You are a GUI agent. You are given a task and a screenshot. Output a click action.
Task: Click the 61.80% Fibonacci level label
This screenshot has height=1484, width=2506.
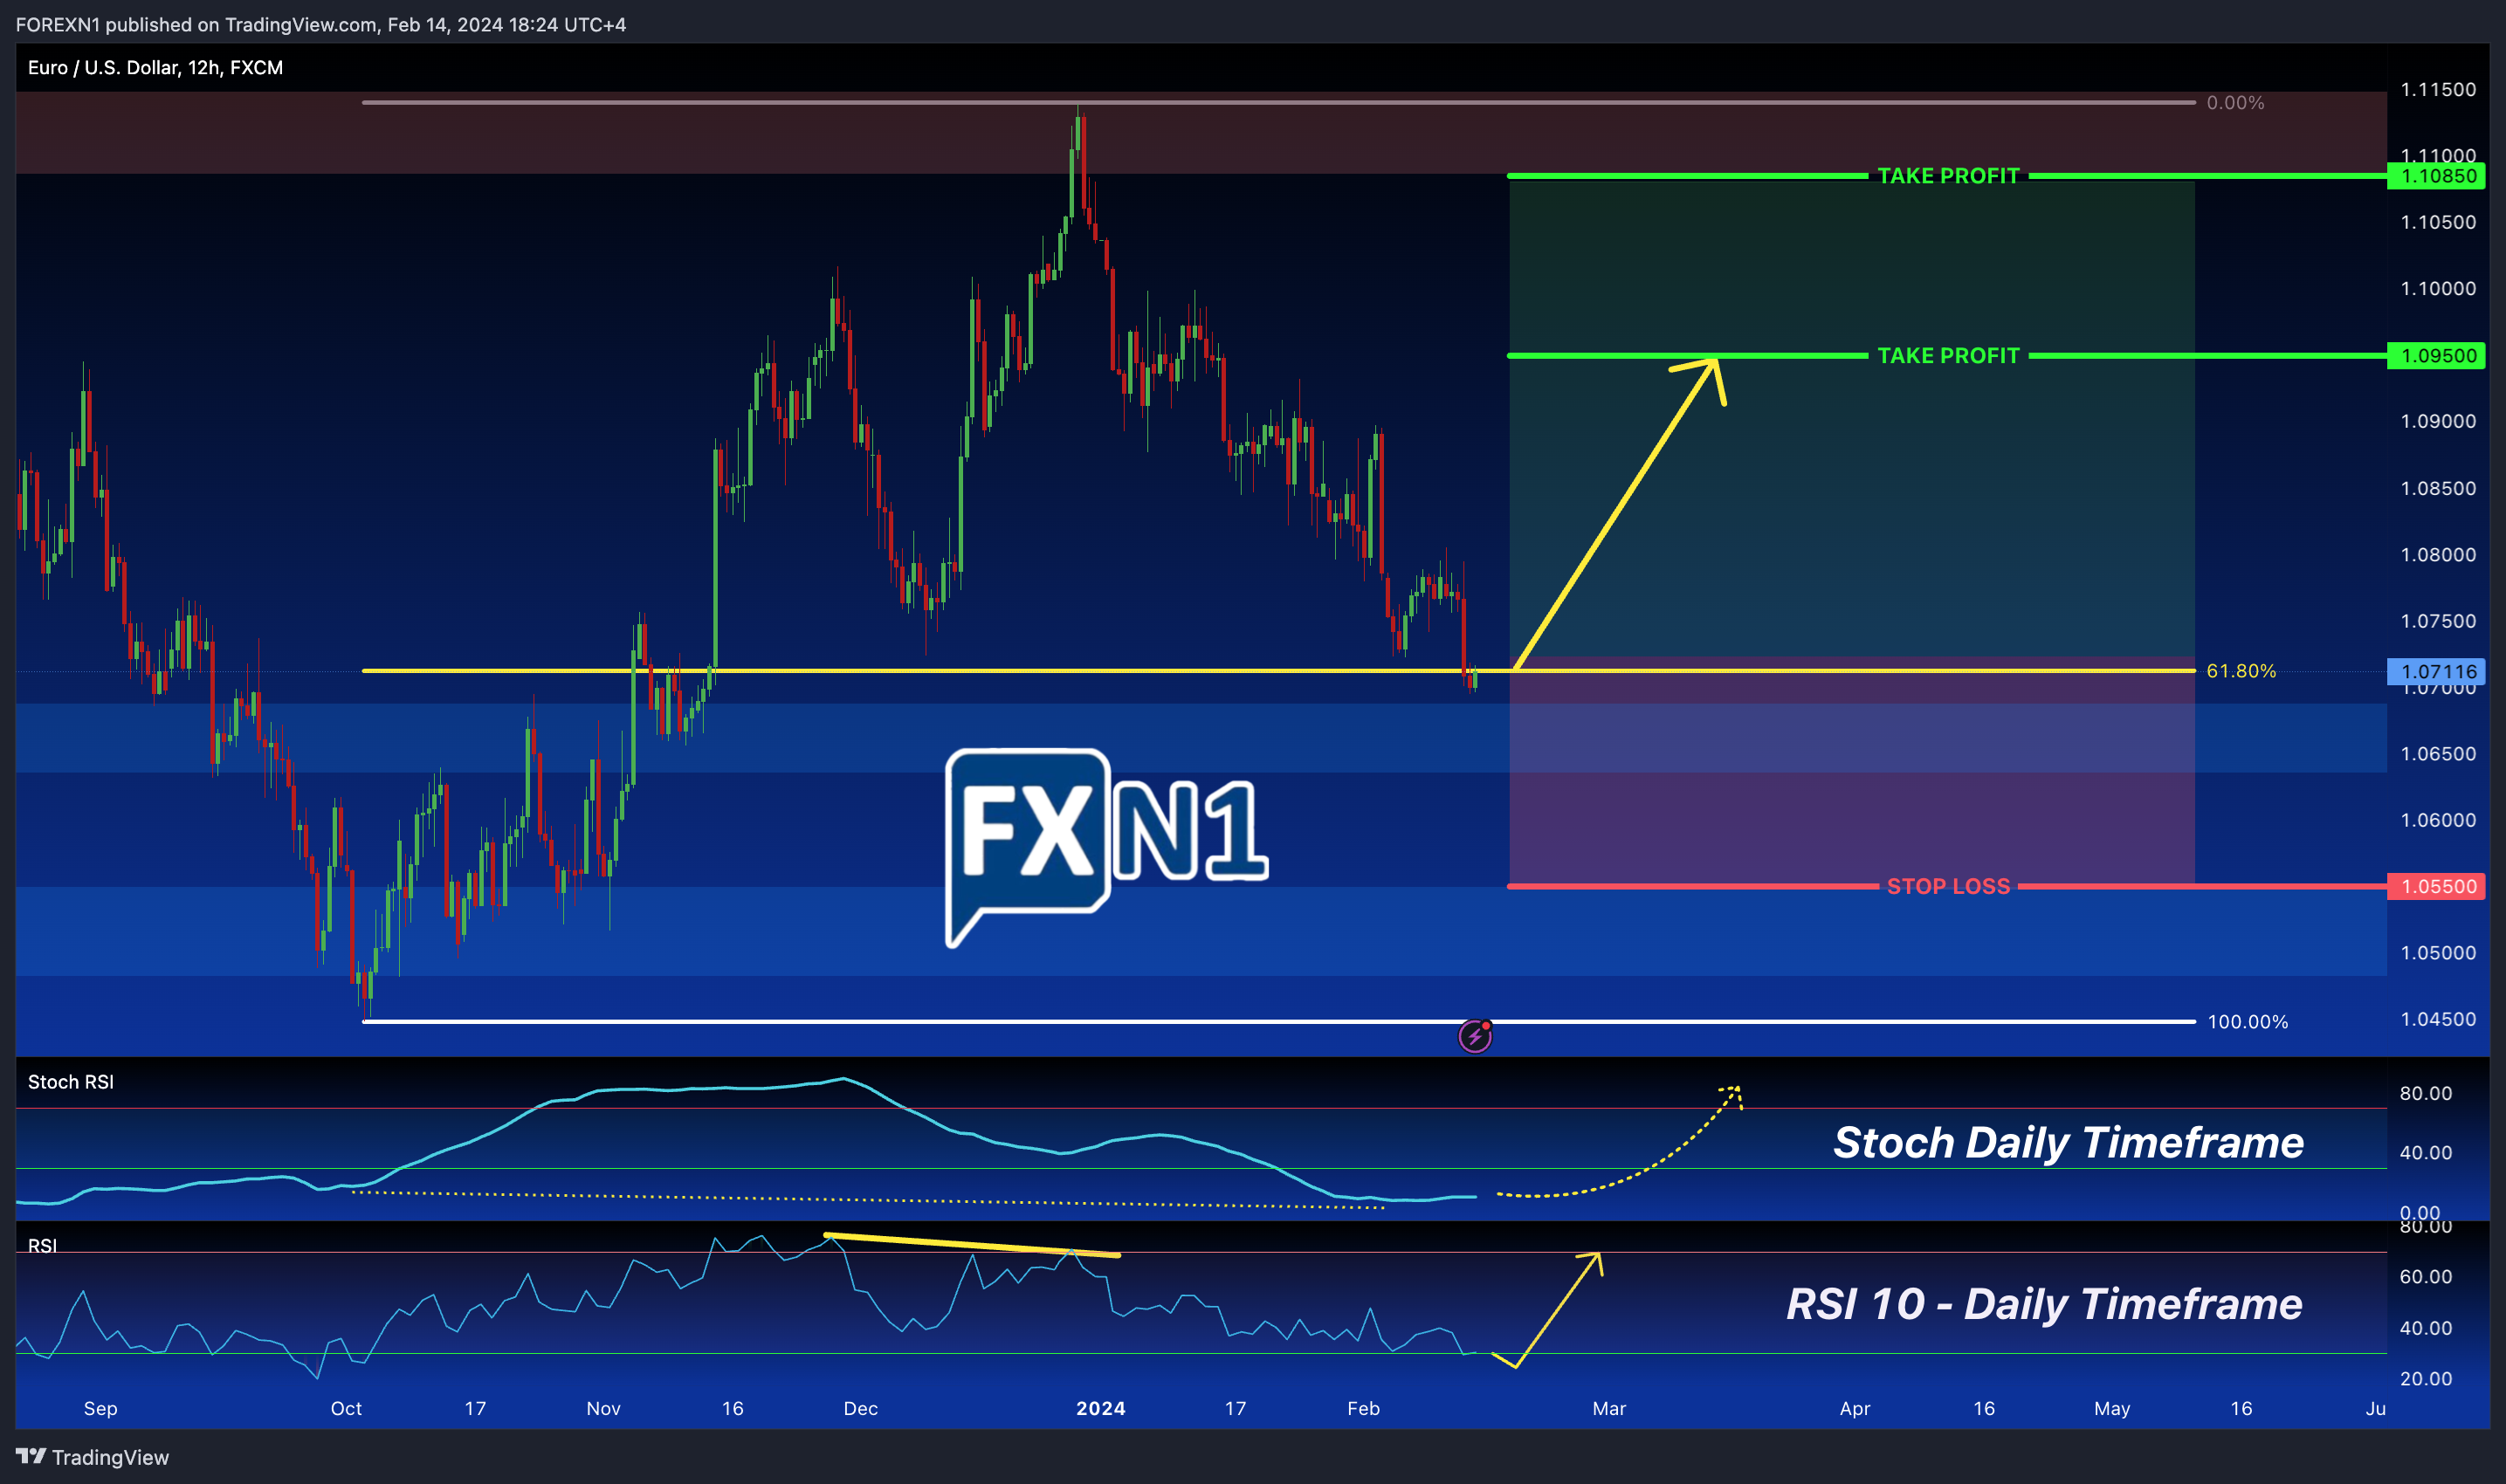(2241, 671)
